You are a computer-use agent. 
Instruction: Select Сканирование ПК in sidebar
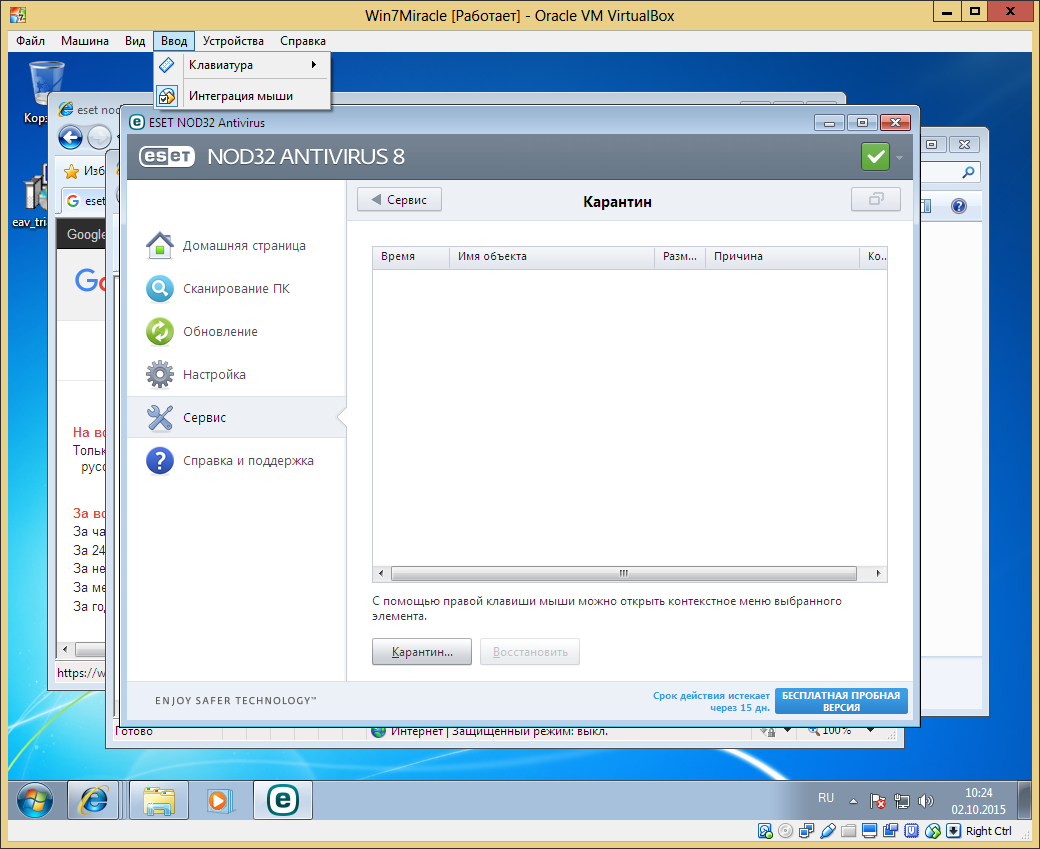pyautogui.click(x=236, y=289)
